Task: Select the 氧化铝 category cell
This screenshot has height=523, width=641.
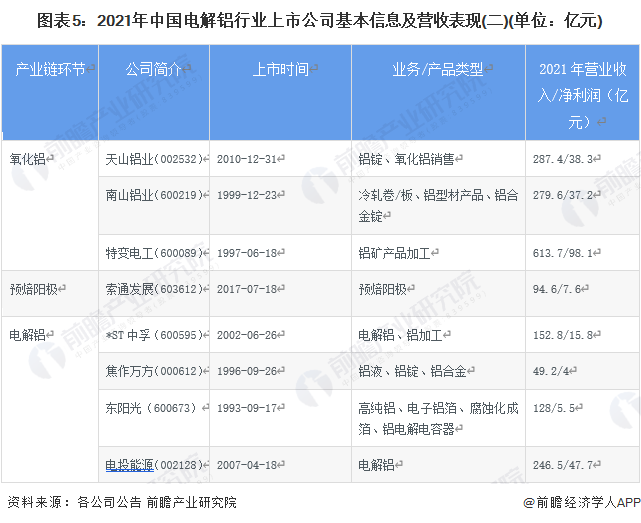Action: tap(50, 205)
